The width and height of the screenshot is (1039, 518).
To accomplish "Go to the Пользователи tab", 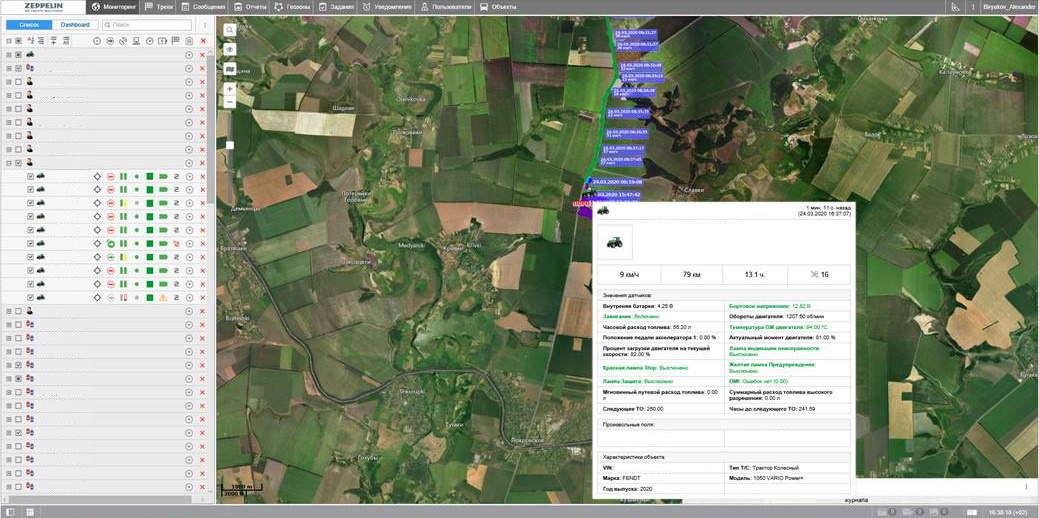I will [446, 7].
